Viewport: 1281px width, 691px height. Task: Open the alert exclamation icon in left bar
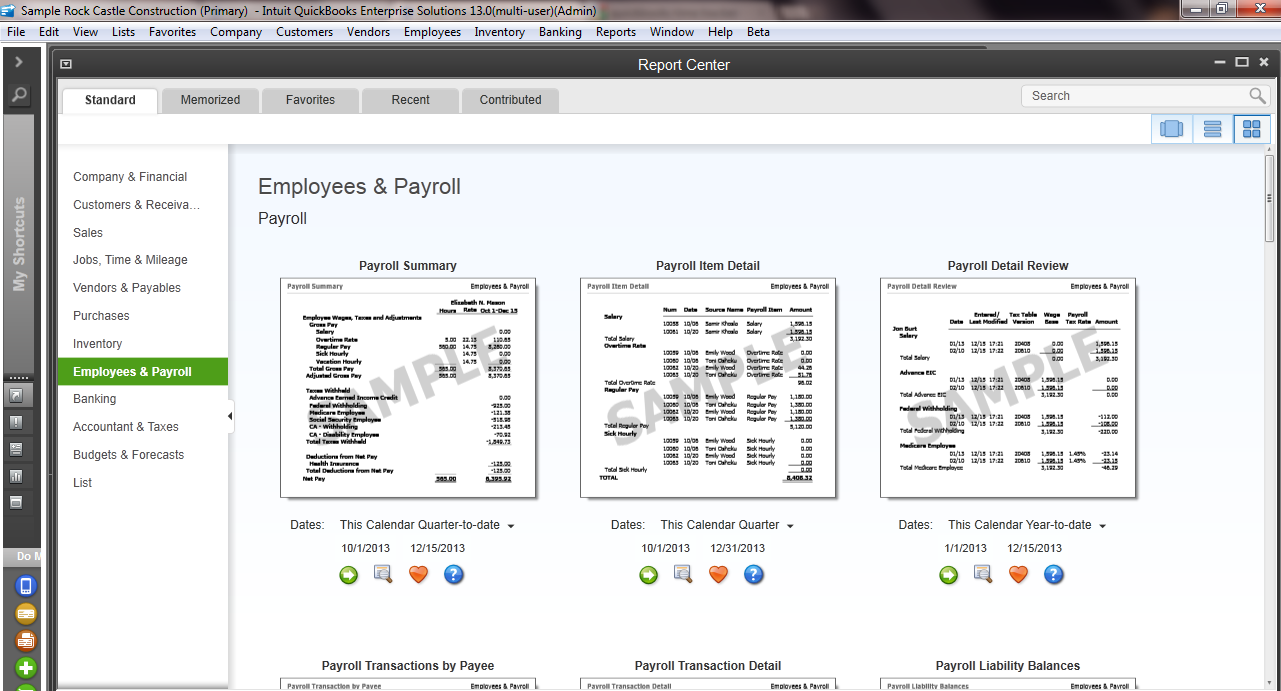click(16, 422)
